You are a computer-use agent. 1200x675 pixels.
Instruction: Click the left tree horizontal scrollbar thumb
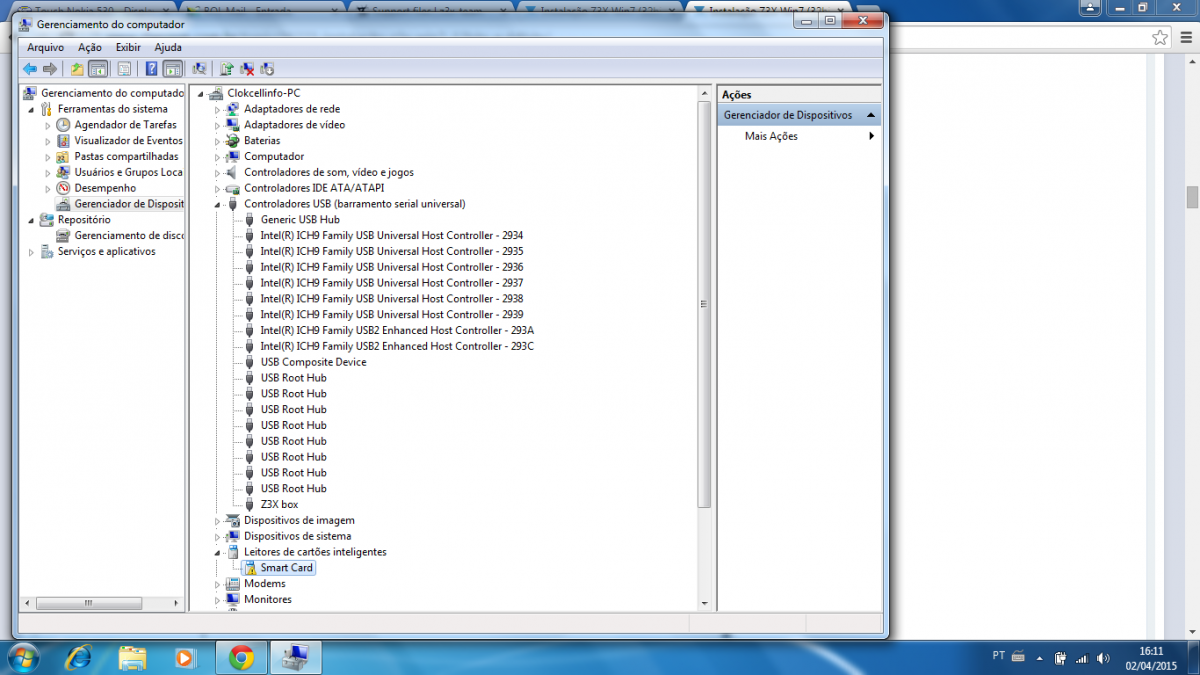90,604
